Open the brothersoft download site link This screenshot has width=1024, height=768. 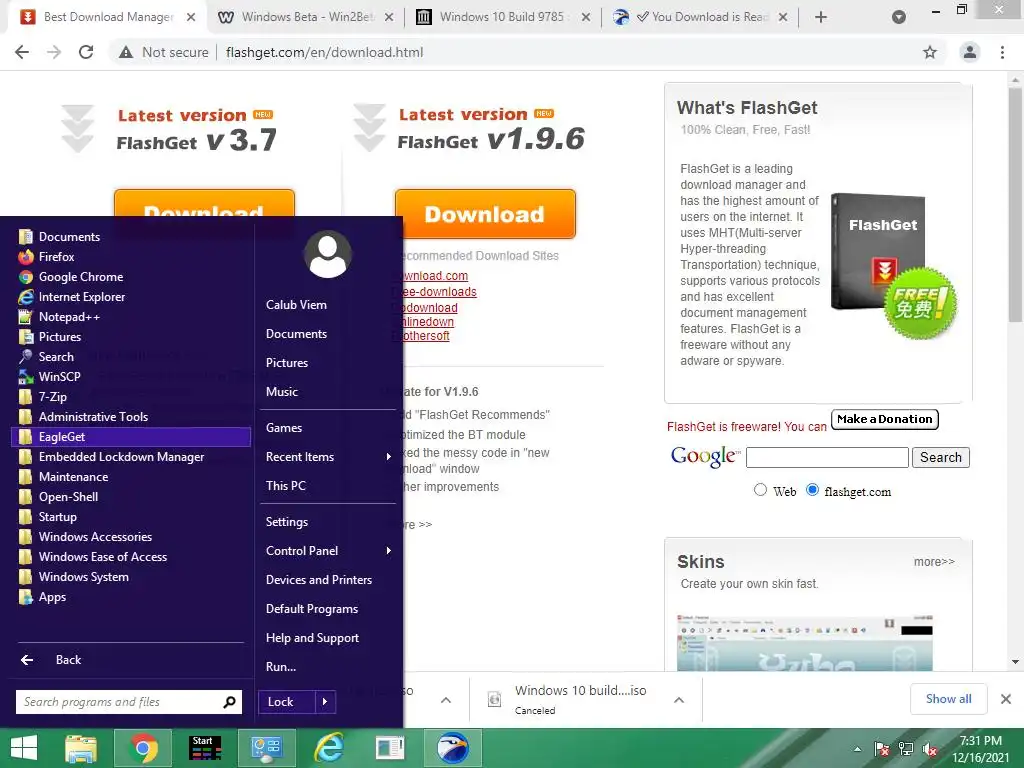pyautogui.click(x=425, y=336)
